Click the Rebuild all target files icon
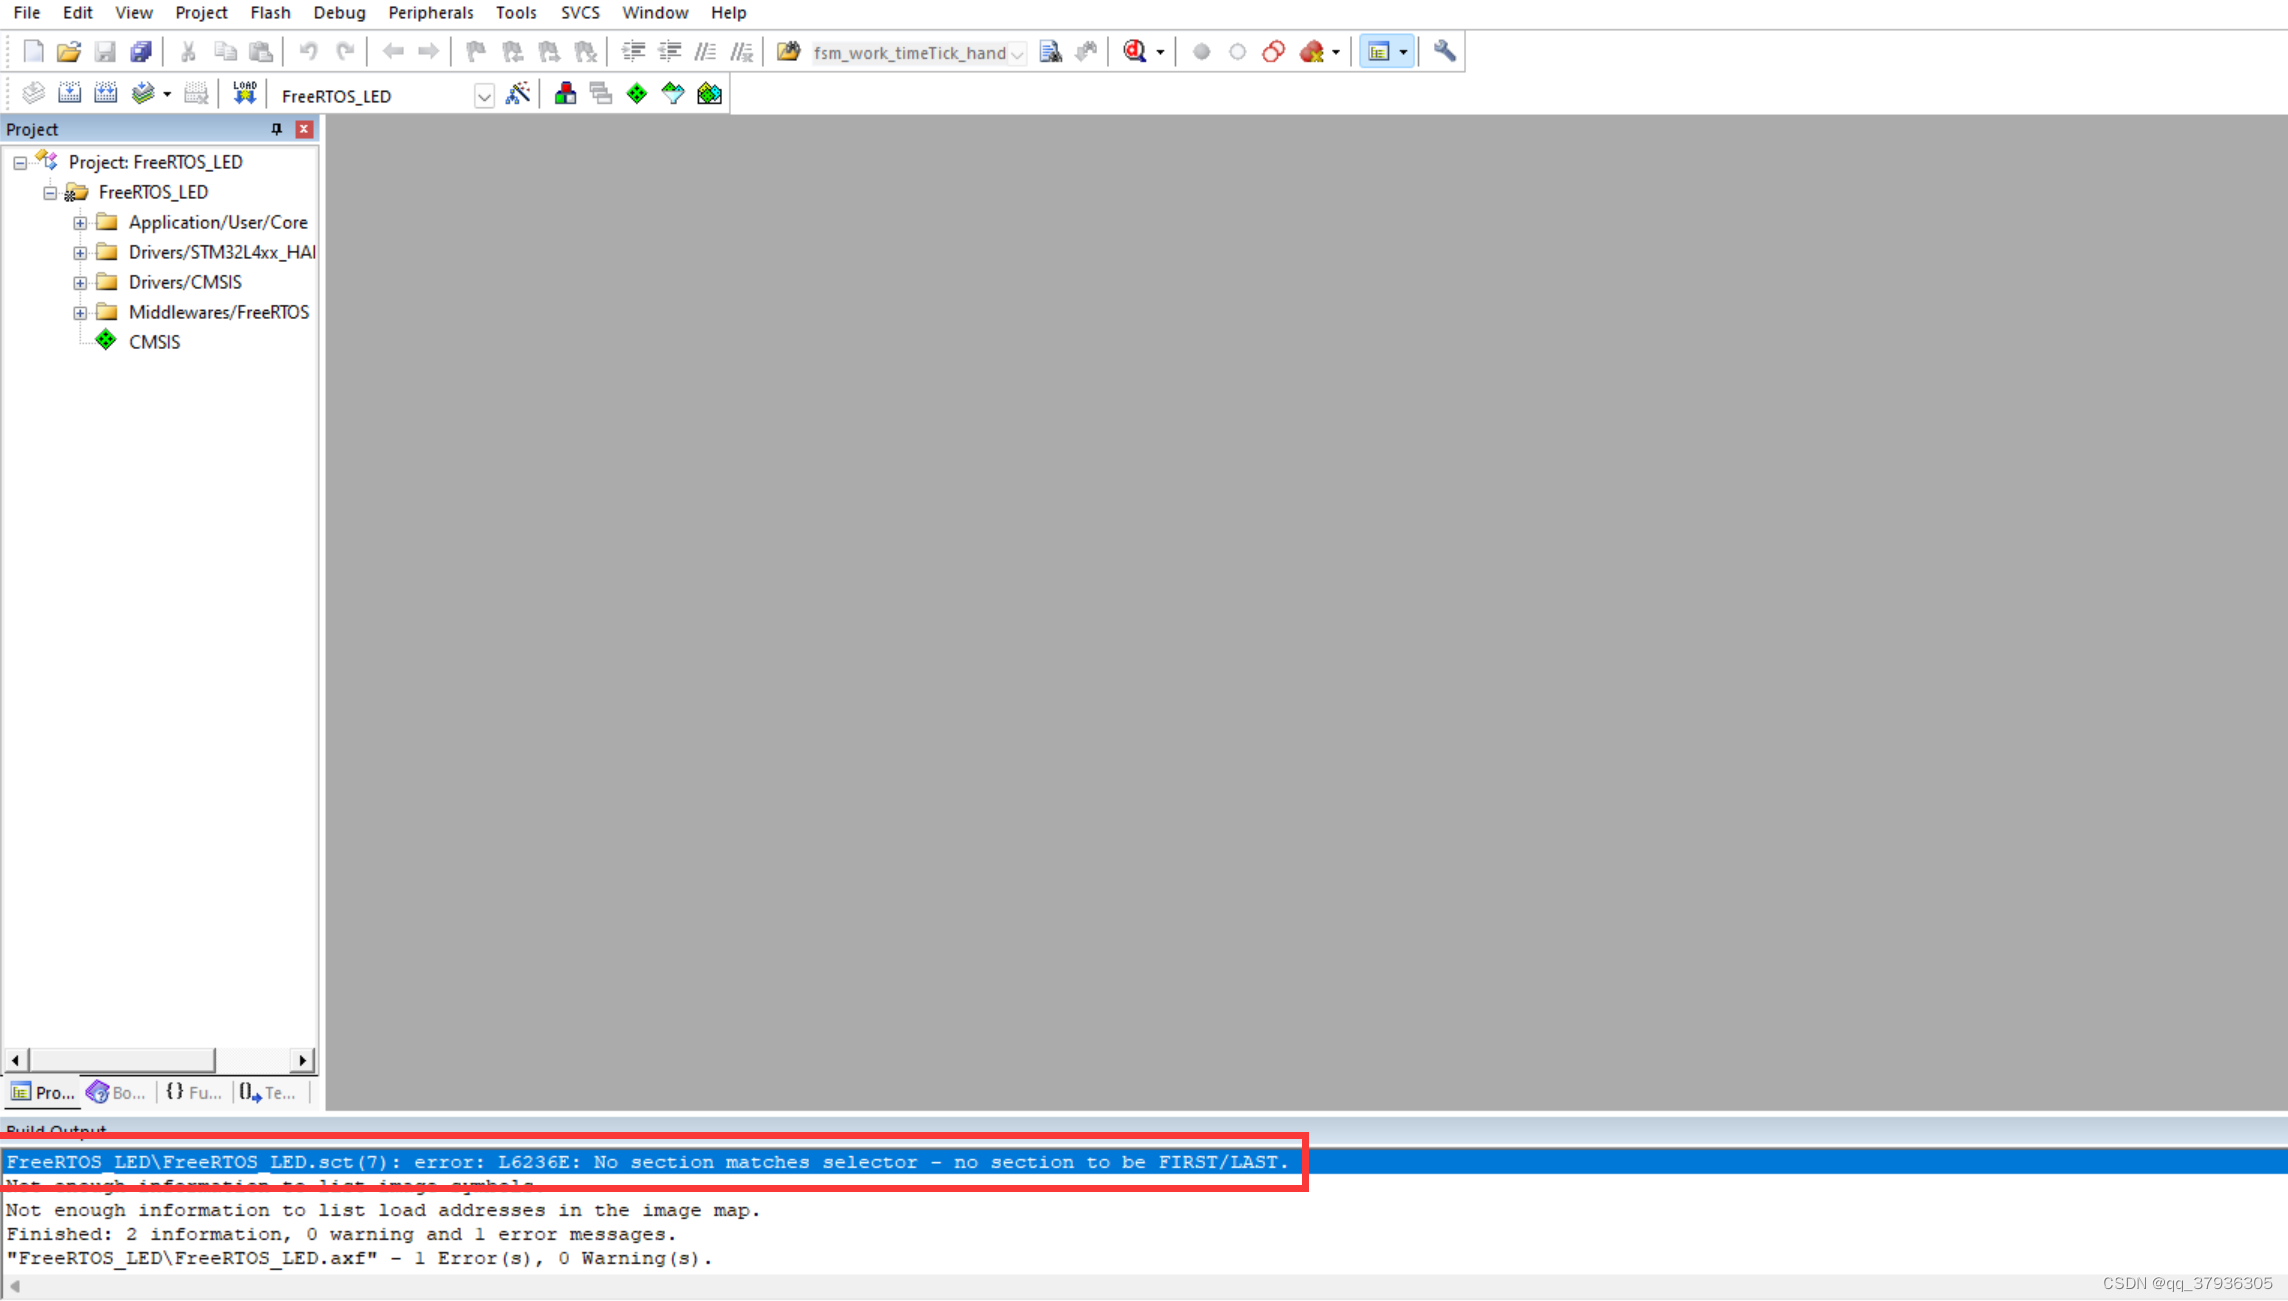The image size is (2288, 1301). coord(105,94)
